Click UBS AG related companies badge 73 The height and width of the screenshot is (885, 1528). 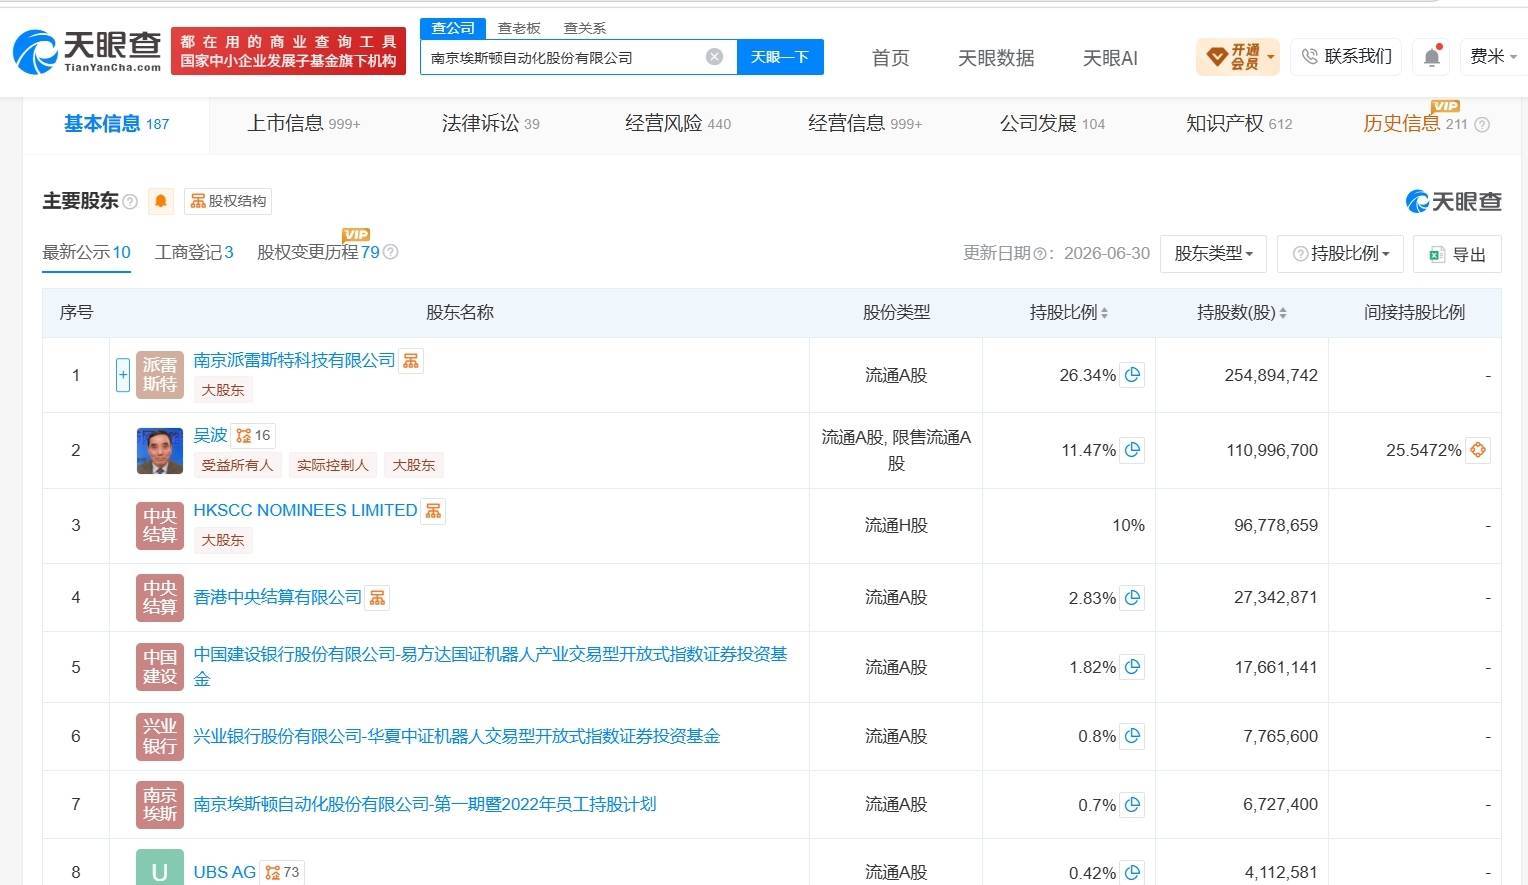click(x=282, y=872)
